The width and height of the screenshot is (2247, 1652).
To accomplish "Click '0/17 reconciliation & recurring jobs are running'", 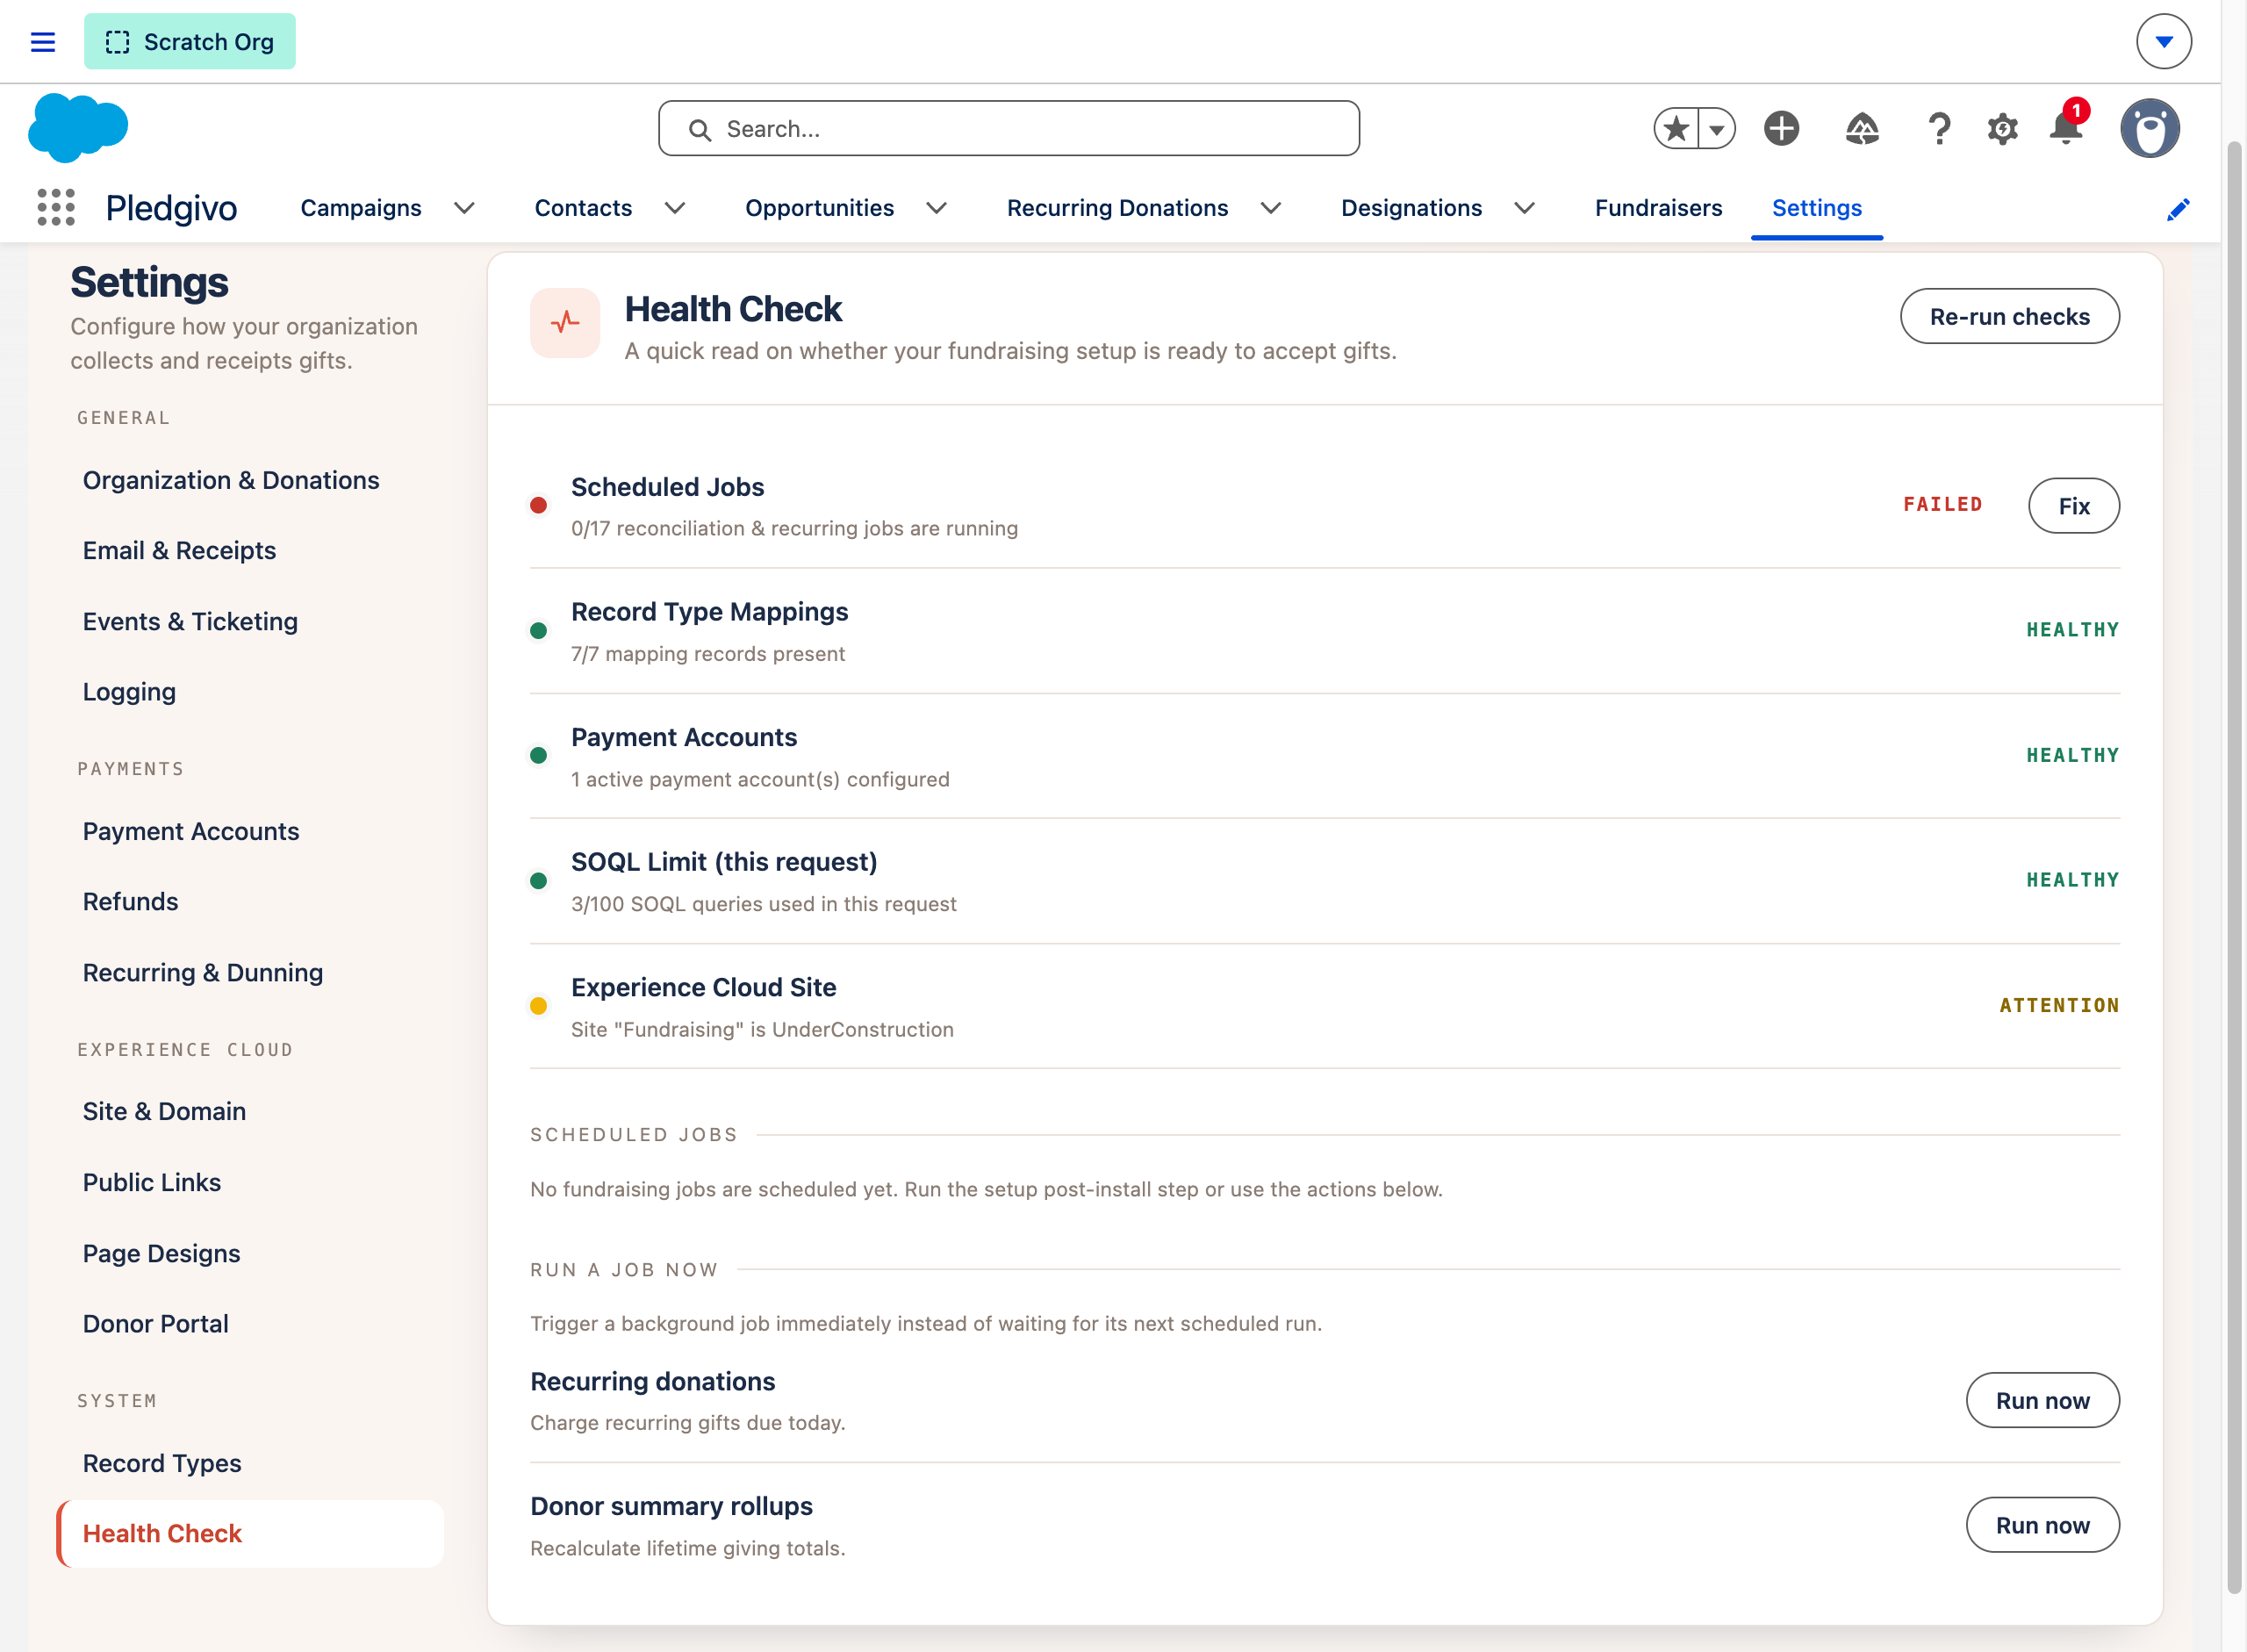I will (794, 528).
